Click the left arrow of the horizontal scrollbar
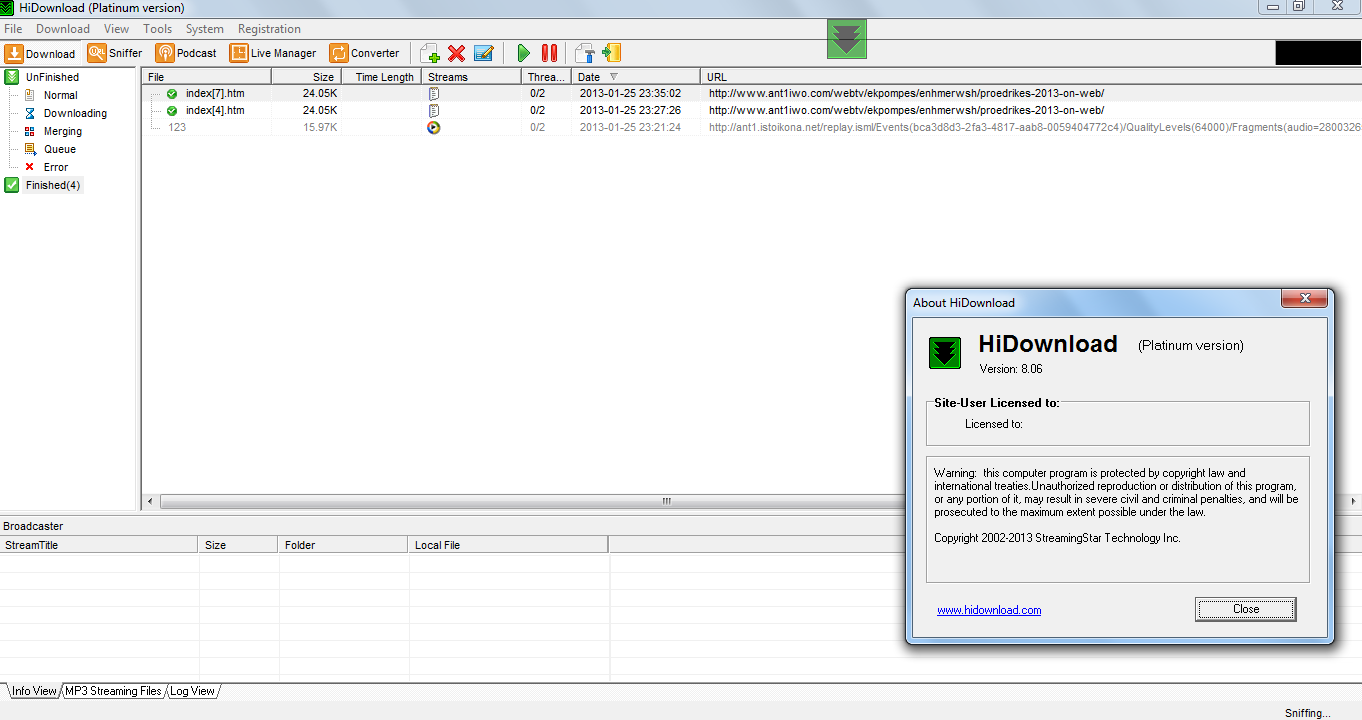The height and width of the screenshot is (720, 1362). [x=151, y=501]
